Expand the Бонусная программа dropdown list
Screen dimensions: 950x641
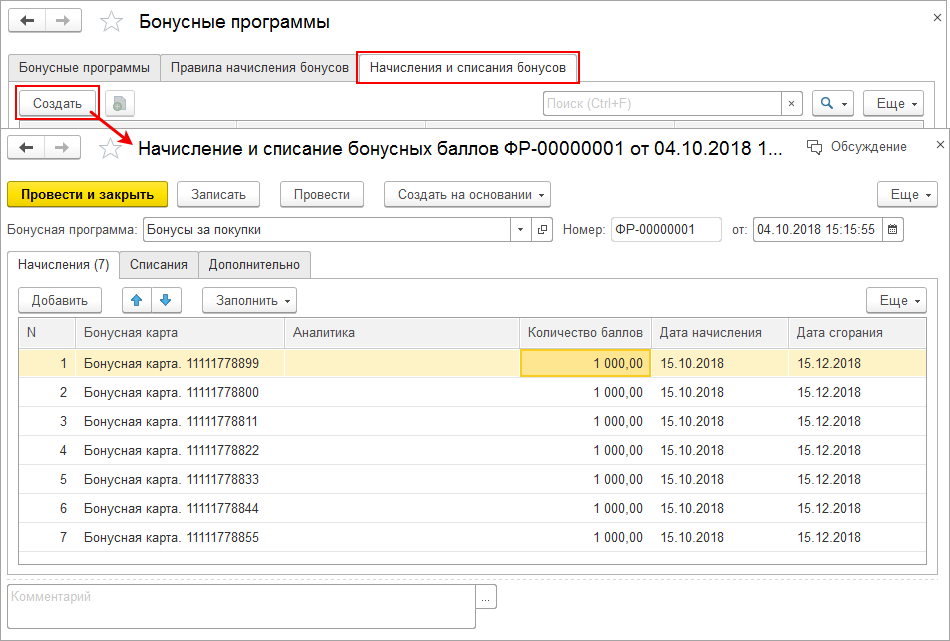pos(520,230)
